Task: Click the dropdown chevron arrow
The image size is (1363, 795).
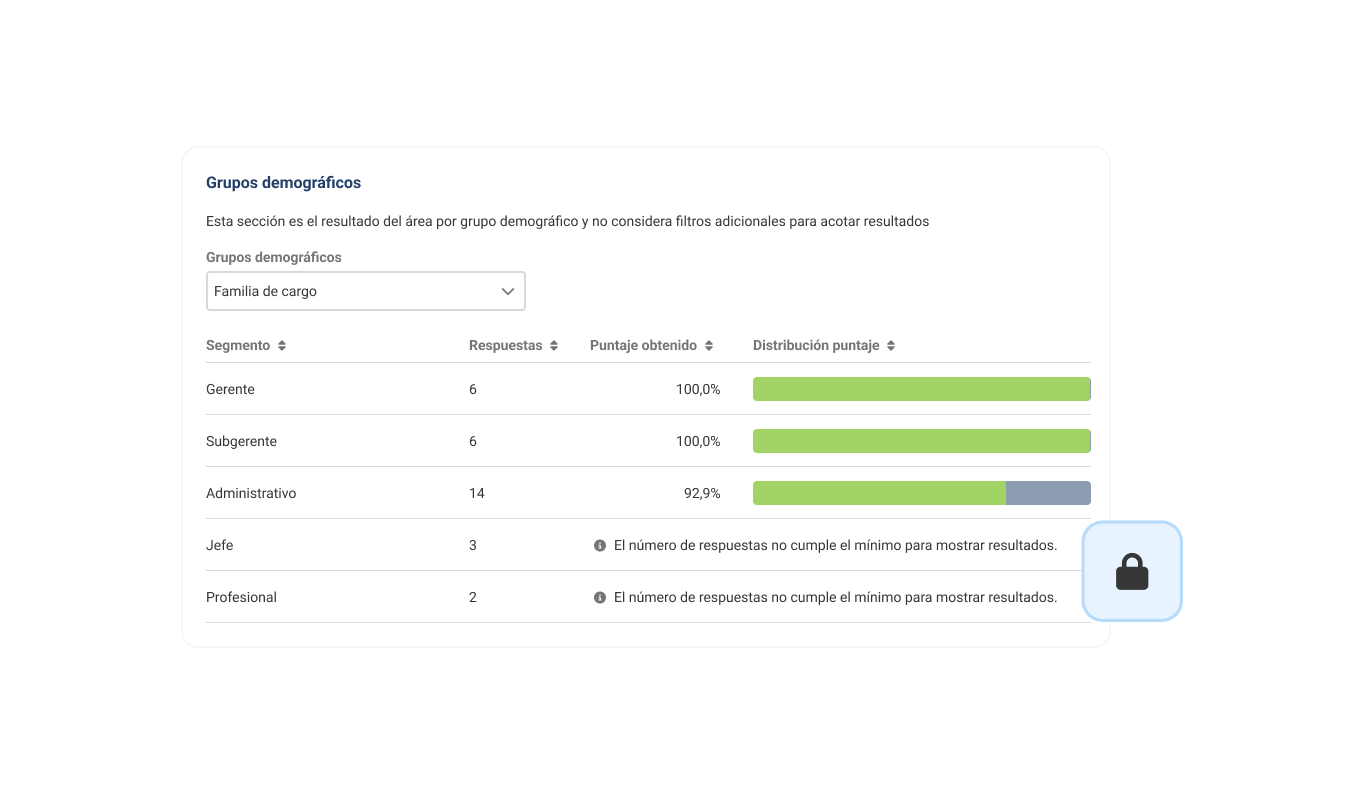Action: [508, 292]
